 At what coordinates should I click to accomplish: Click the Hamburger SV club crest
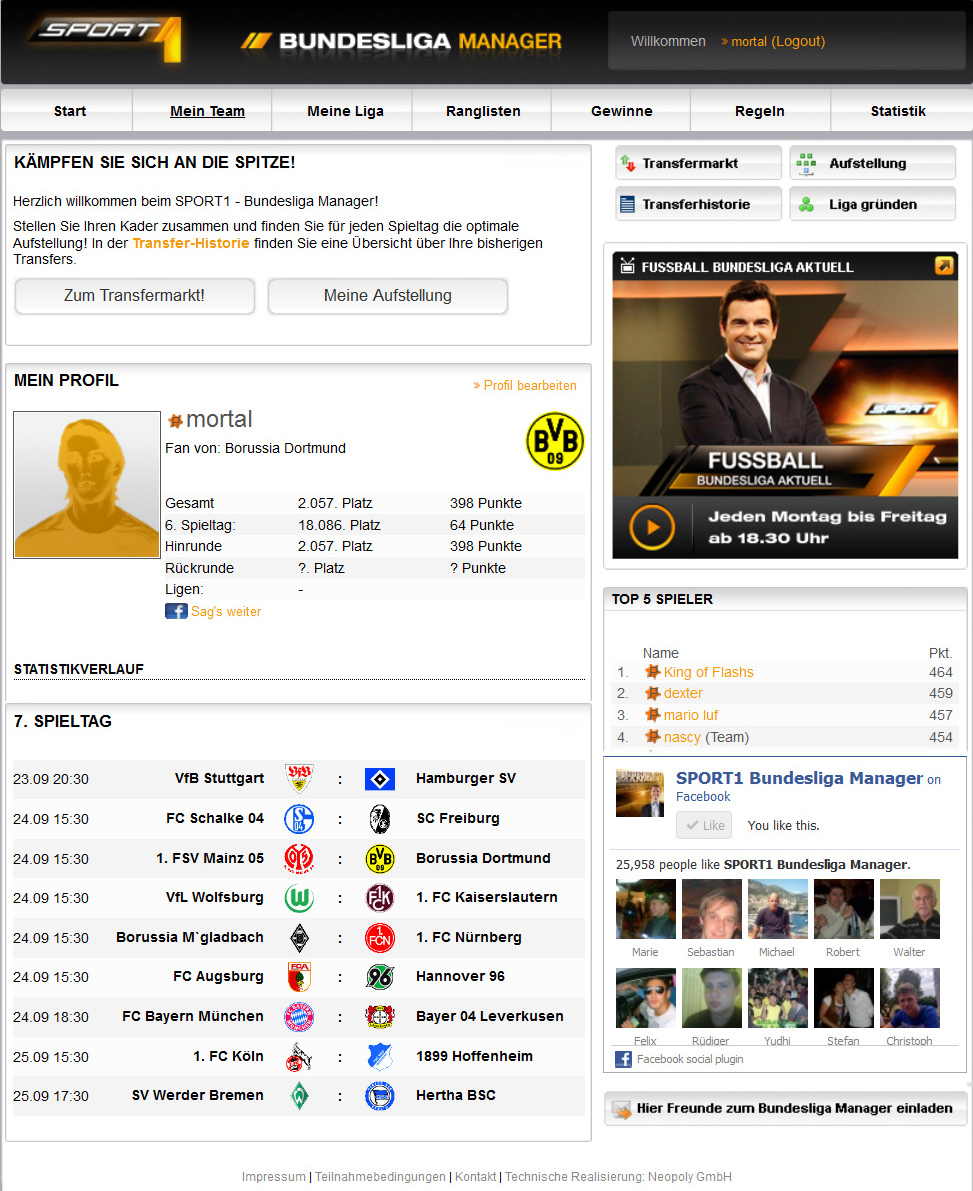coord(380,779)
